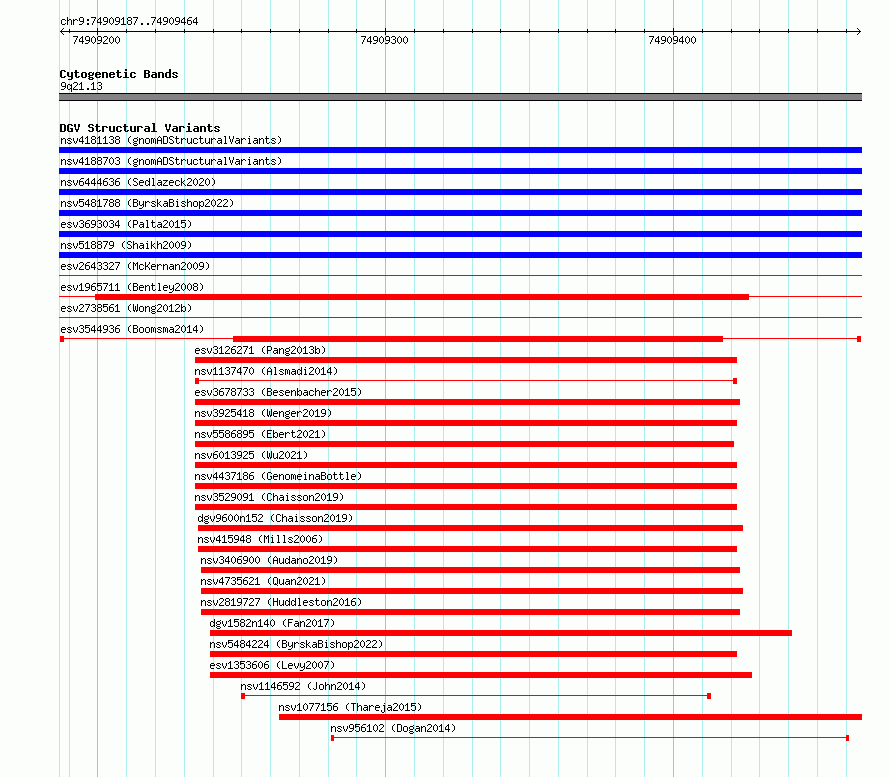Image resolution: width=890 pixels, height=777 pixels.
Task: Click the thin red line of nsv956102 Dogan2014
Action: [x=590, y=738]
